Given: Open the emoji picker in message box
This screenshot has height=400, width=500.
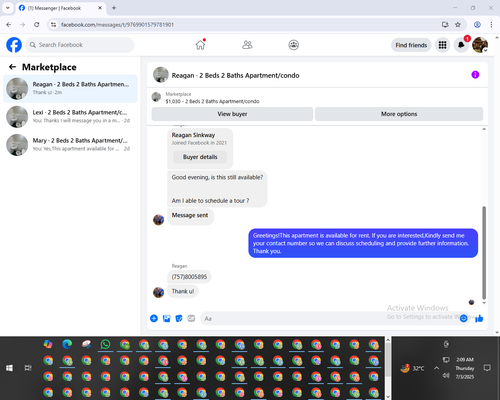Looking at the screenshot, I should pos(463,318).
